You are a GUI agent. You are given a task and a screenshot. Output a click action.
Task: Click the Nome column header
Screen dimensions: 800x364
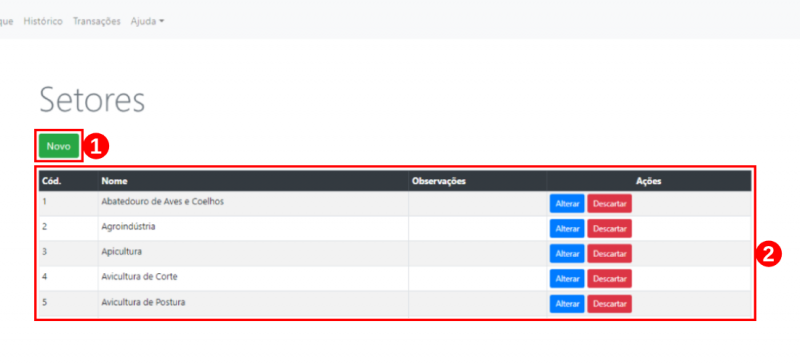(x=253, y=181)
